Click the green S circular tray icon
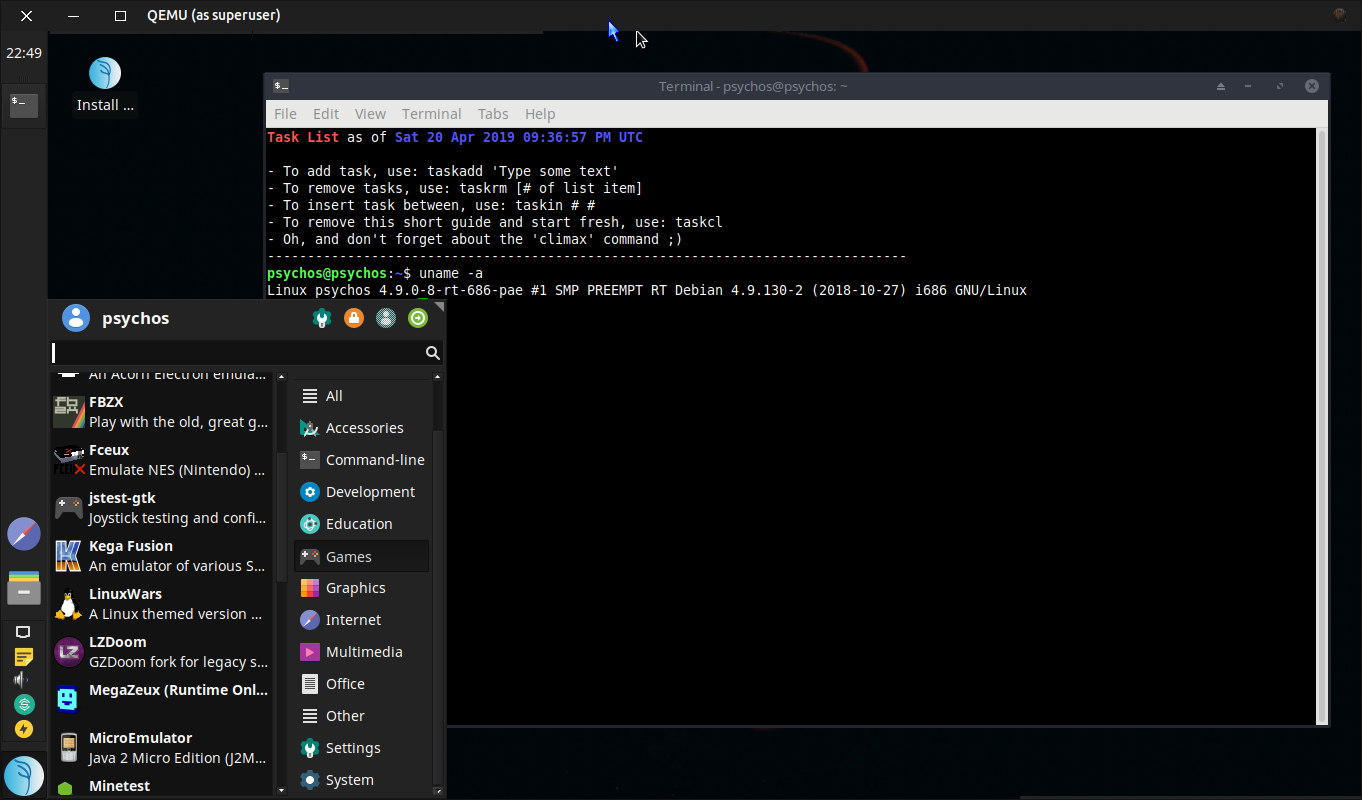 pos(24,704)
